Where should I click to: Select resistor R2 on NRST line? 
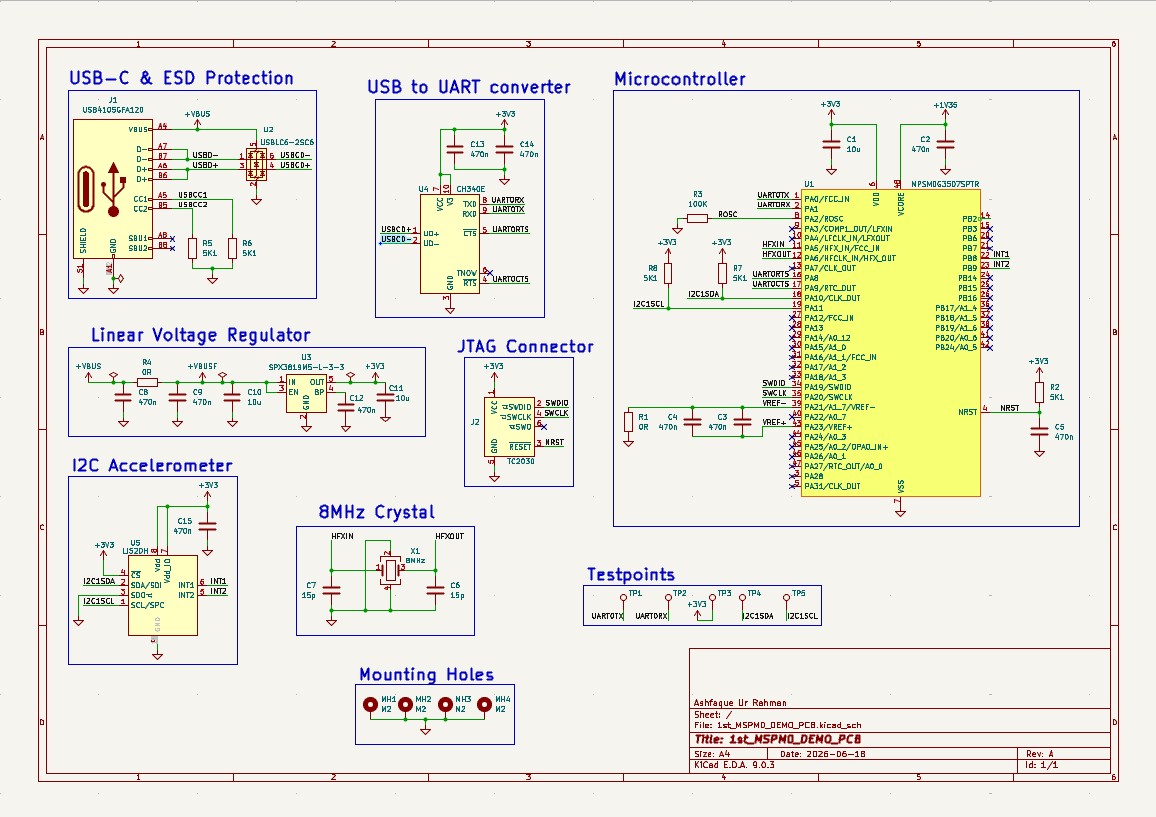[x=1040, y=392]
